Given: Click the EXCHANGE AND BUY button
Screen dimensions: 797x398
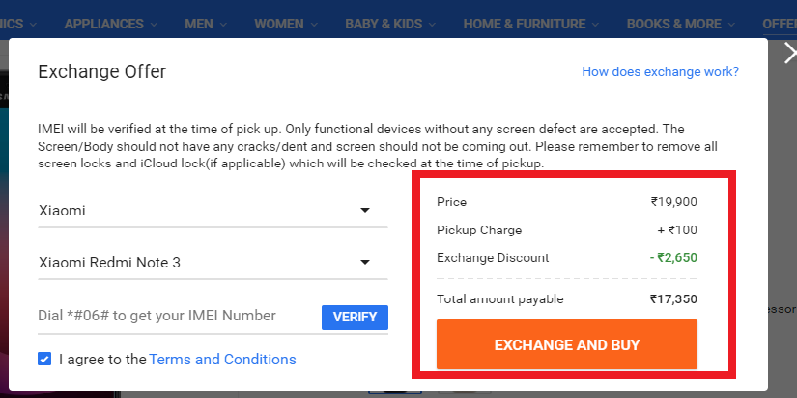Looking at the screenshot, I should tap(567, 345).
